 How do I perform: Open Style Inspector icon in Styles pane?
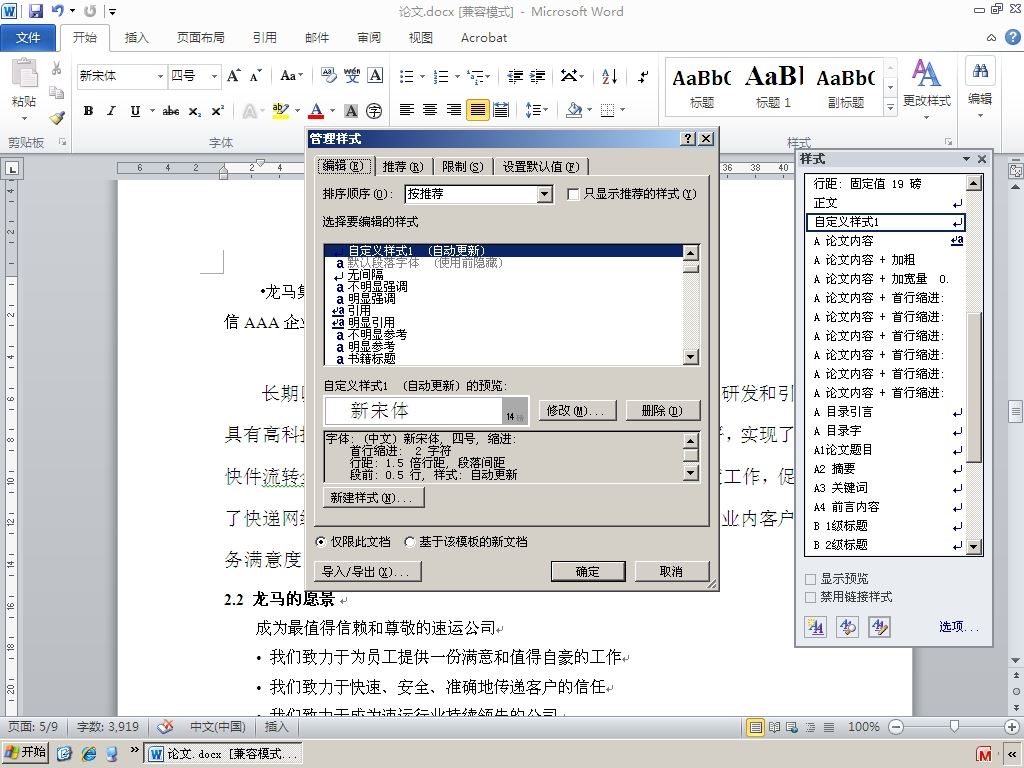[x=848, y=627]
